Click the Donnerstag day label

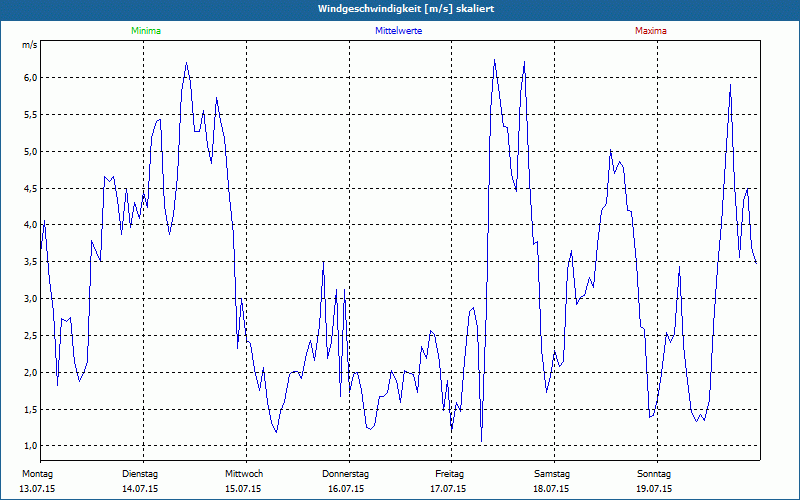pos(345,474)
